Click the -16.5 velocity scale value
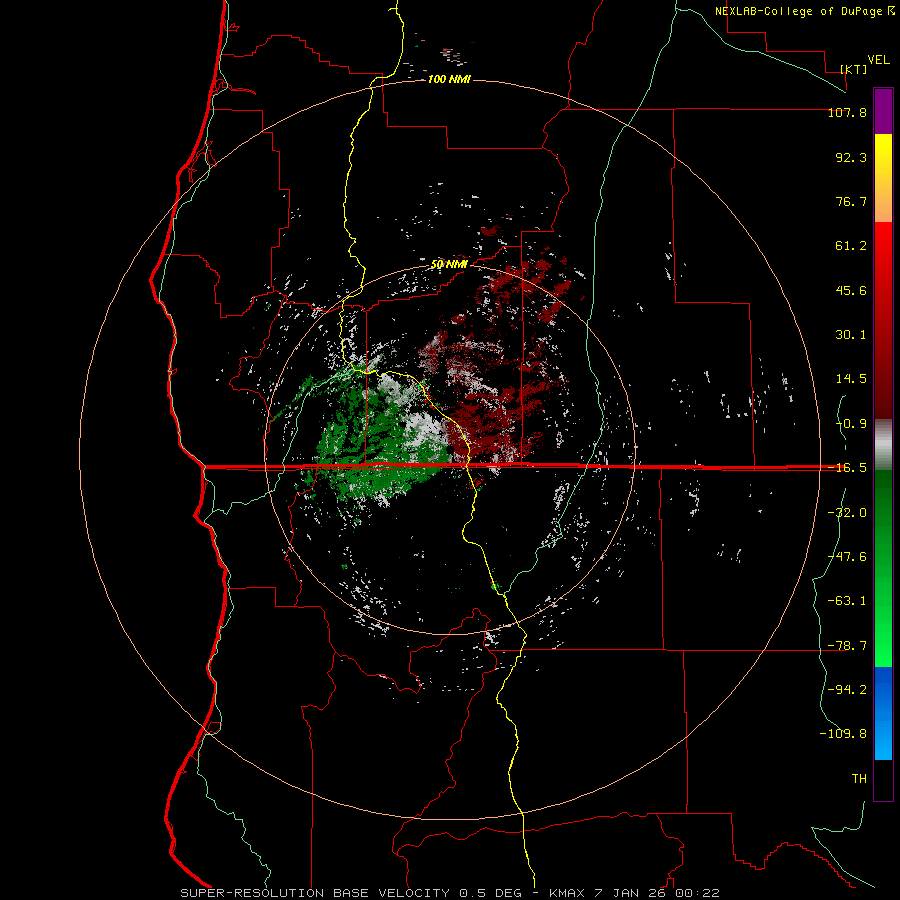 (847, 468)
